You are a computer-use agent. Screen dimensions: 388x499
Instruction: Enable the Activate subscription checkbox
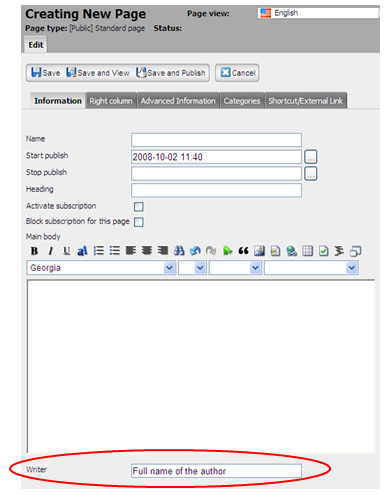tap(139, 207)
